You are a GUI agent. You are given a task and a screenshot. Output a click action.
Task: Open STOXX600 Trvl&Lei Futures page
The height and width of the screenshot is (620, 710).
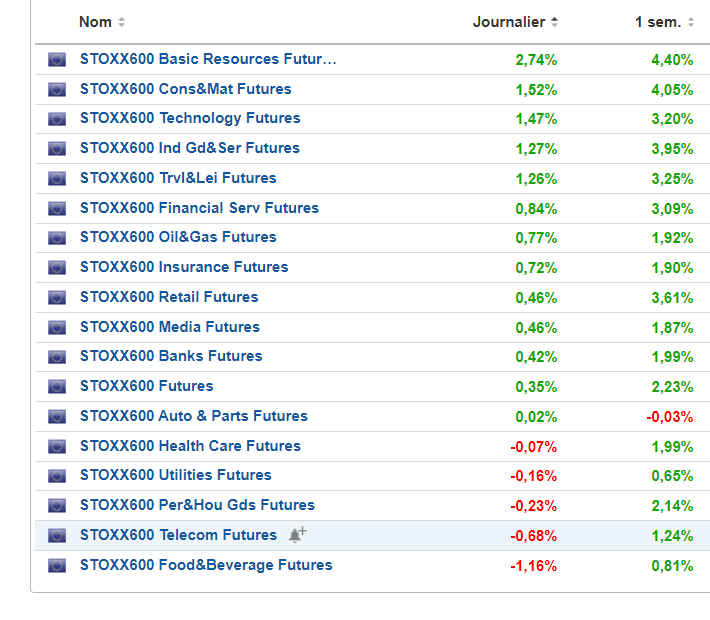[x=178, y=178]
